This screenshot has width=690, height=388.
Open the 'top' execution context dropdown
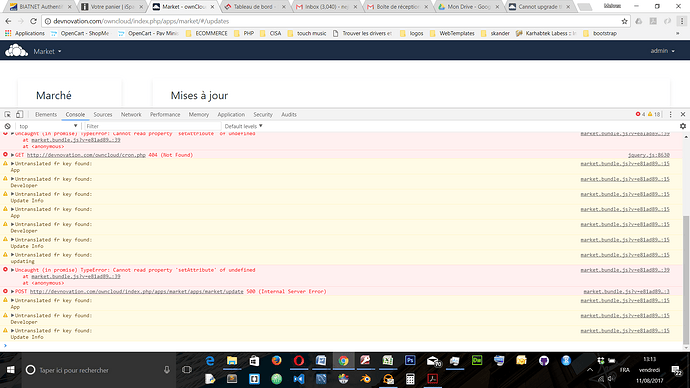point(48,126)
